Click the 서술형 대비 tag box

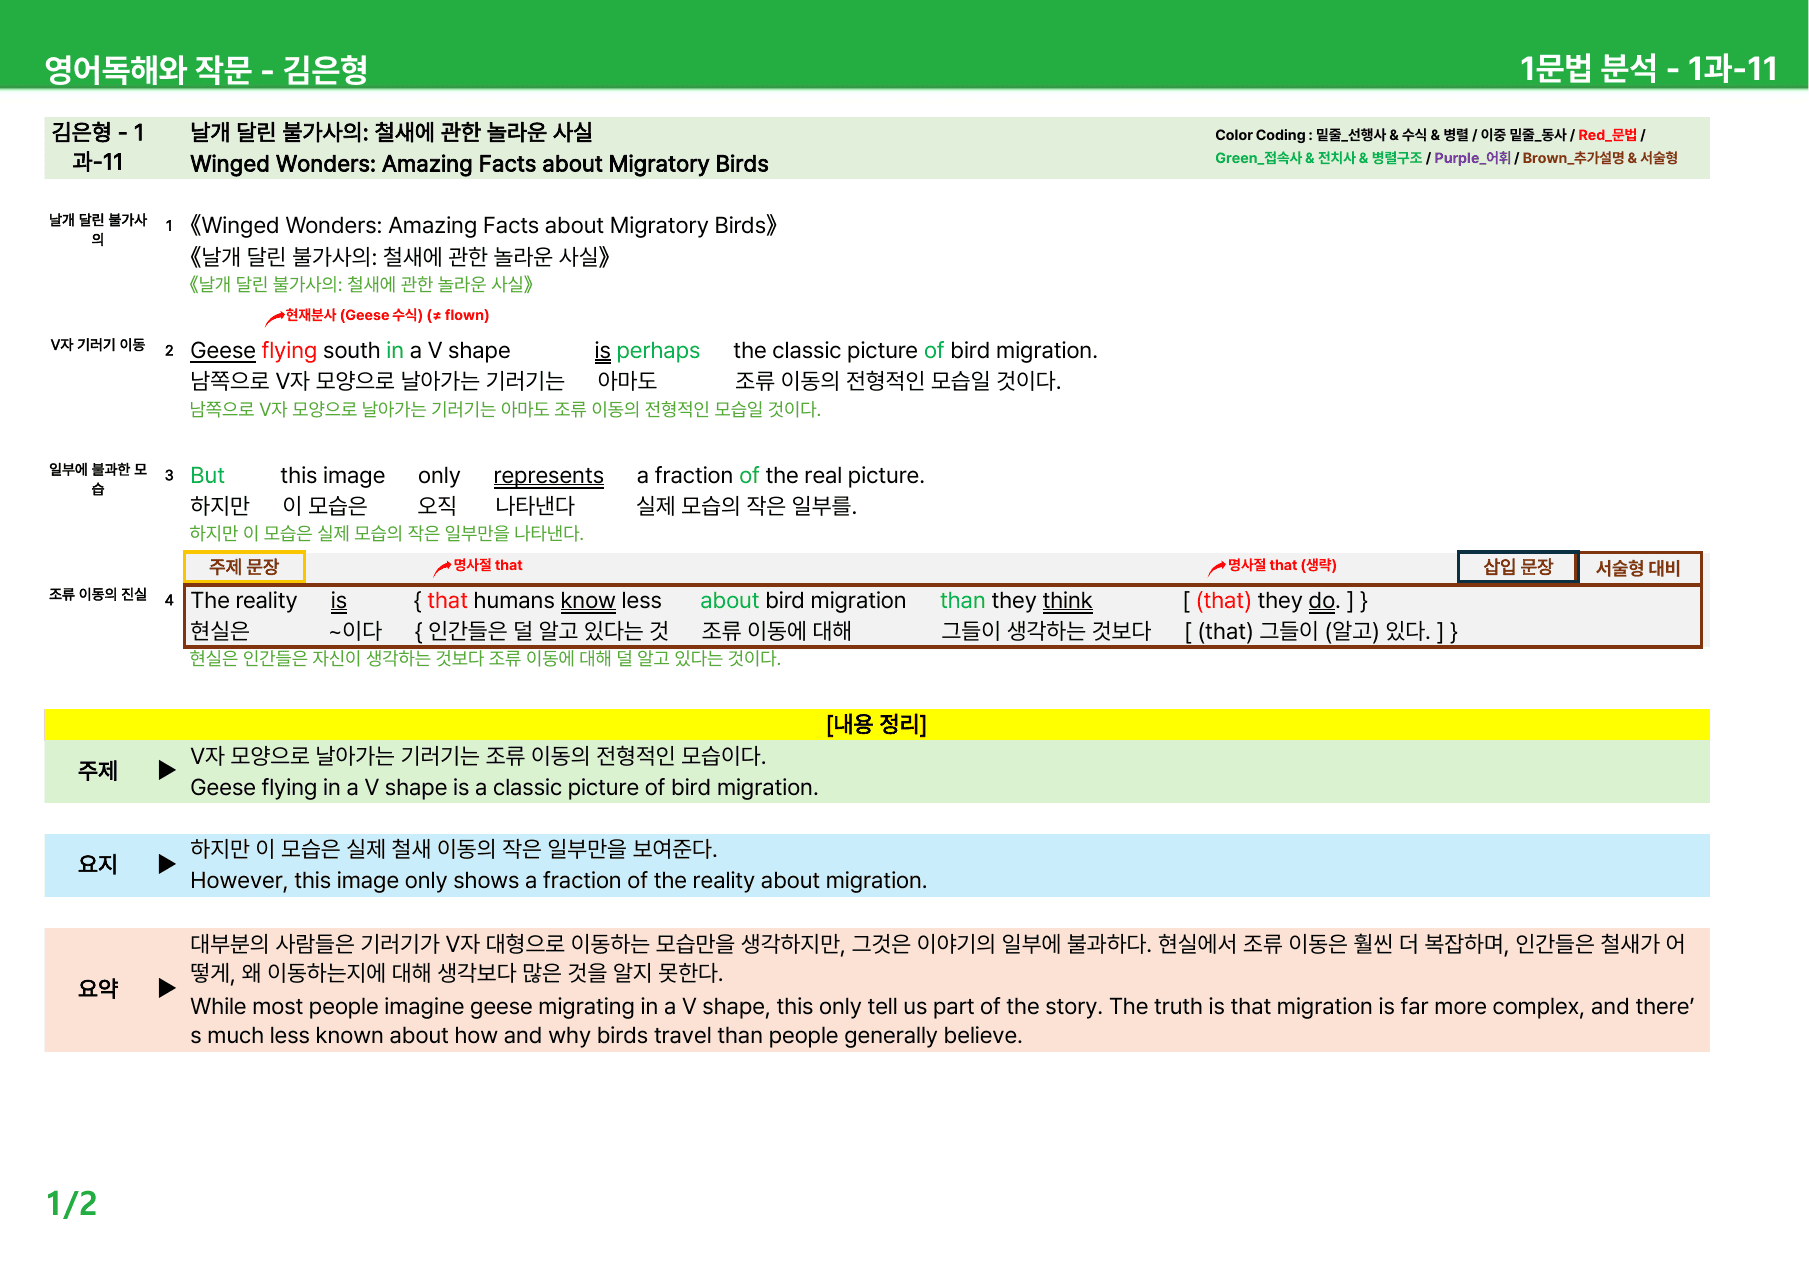(x=1638, y=568)
